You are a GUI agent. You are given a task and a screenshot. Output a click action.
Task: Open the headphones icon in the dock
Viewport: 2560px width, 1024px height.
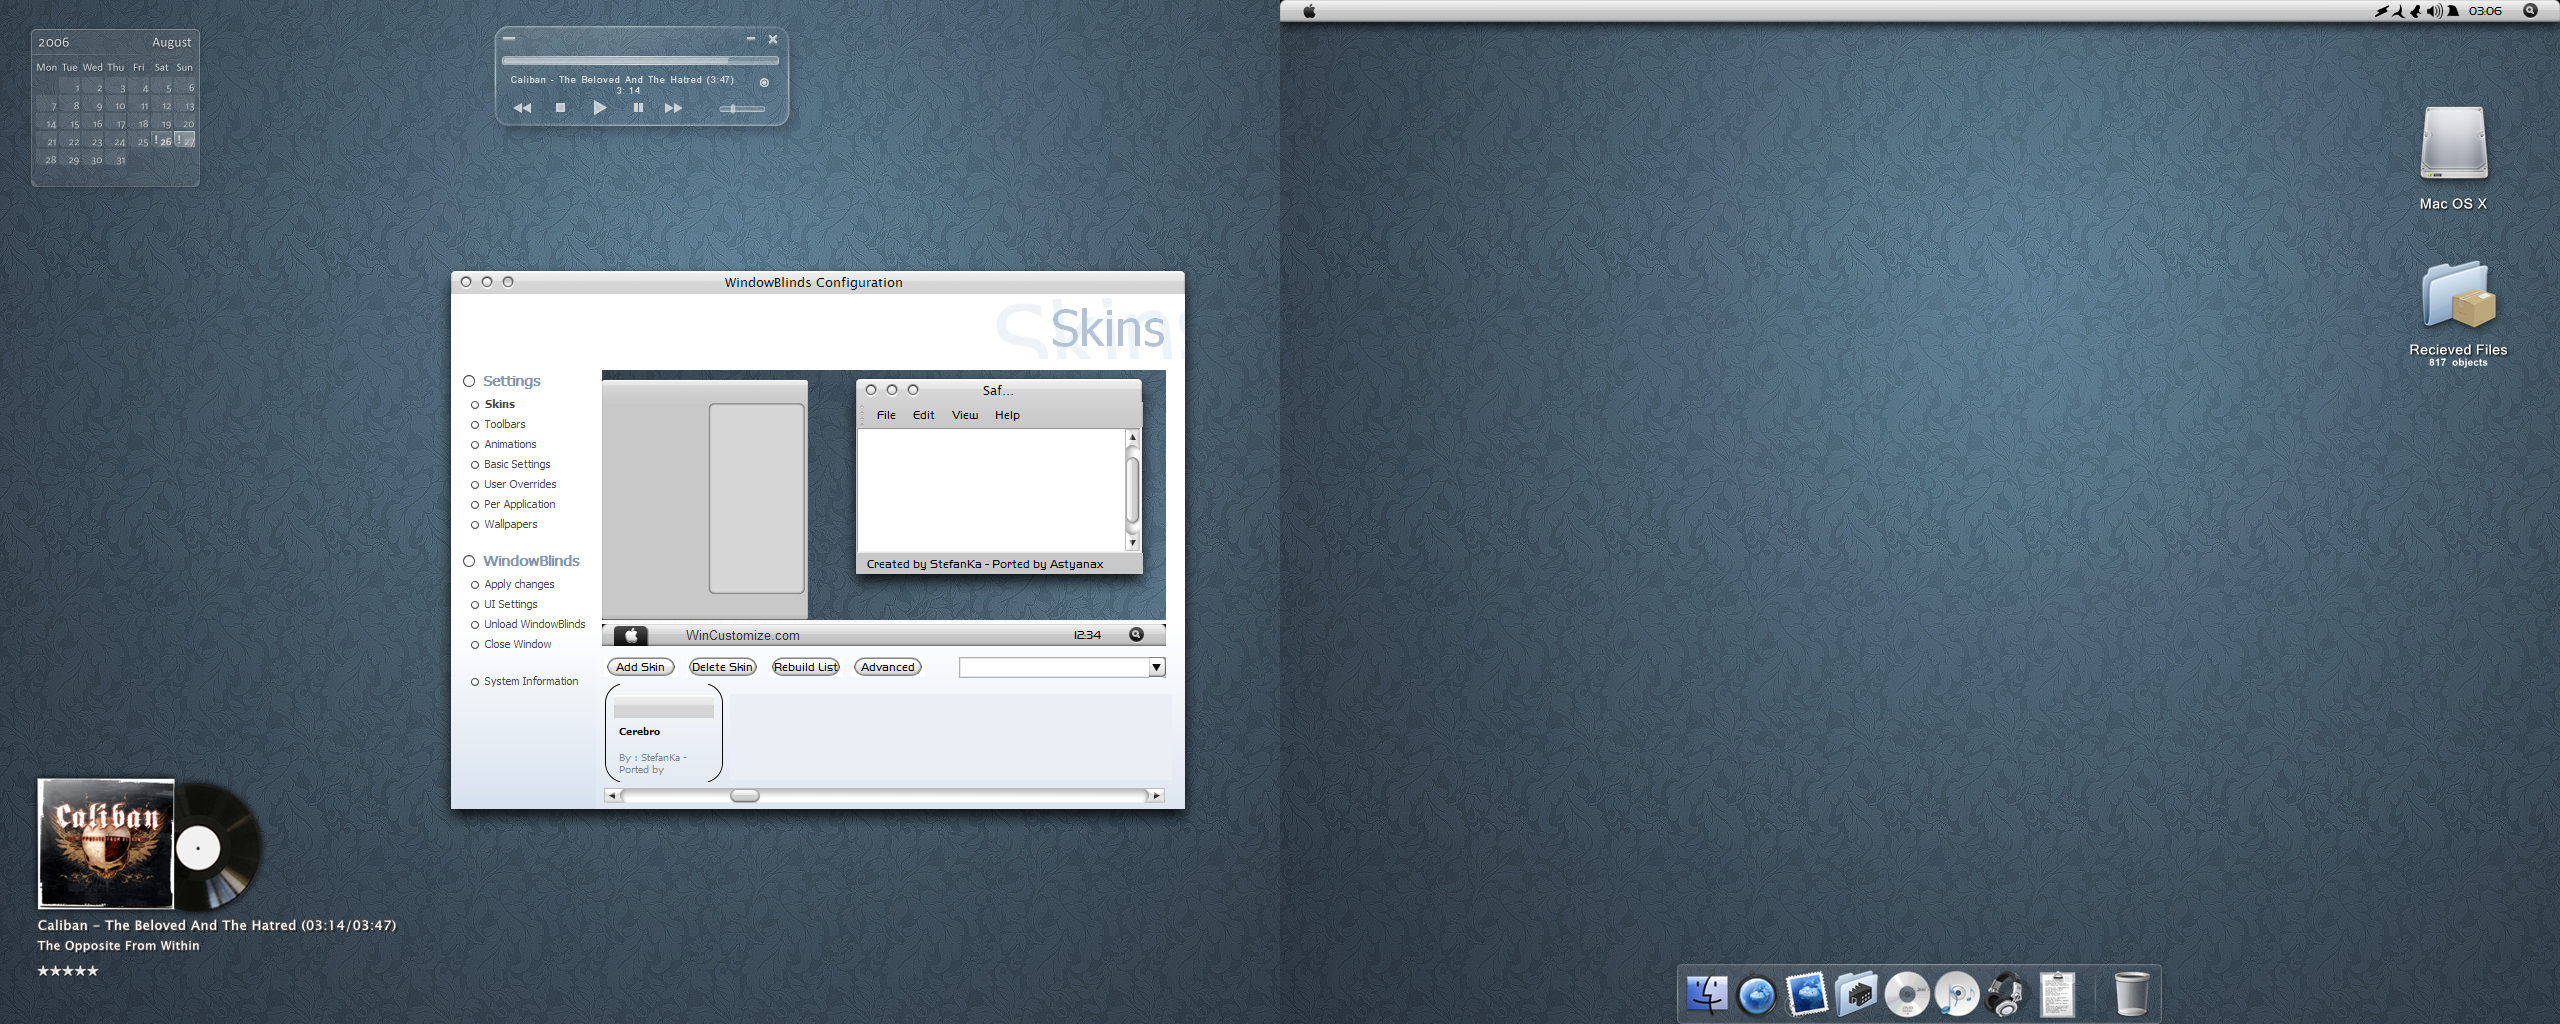coord(2006,994)
